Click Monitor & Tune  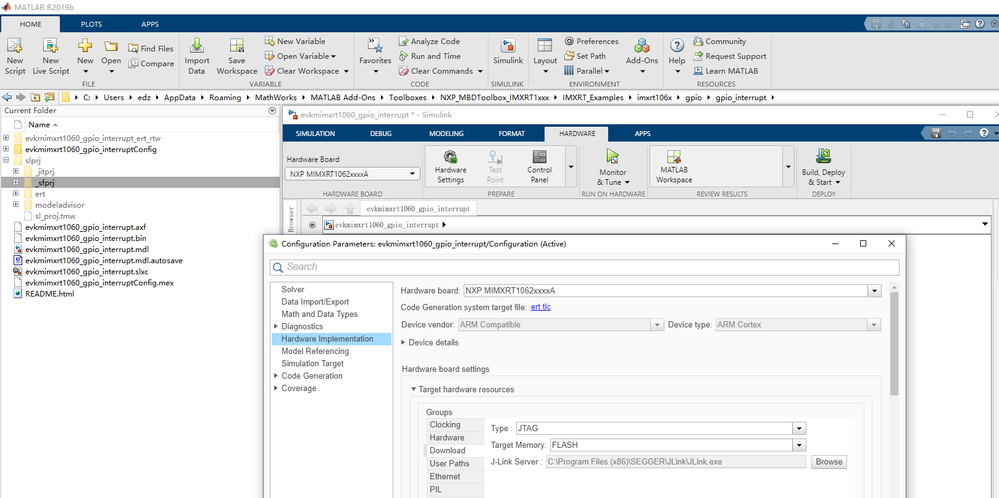point(613,167)
